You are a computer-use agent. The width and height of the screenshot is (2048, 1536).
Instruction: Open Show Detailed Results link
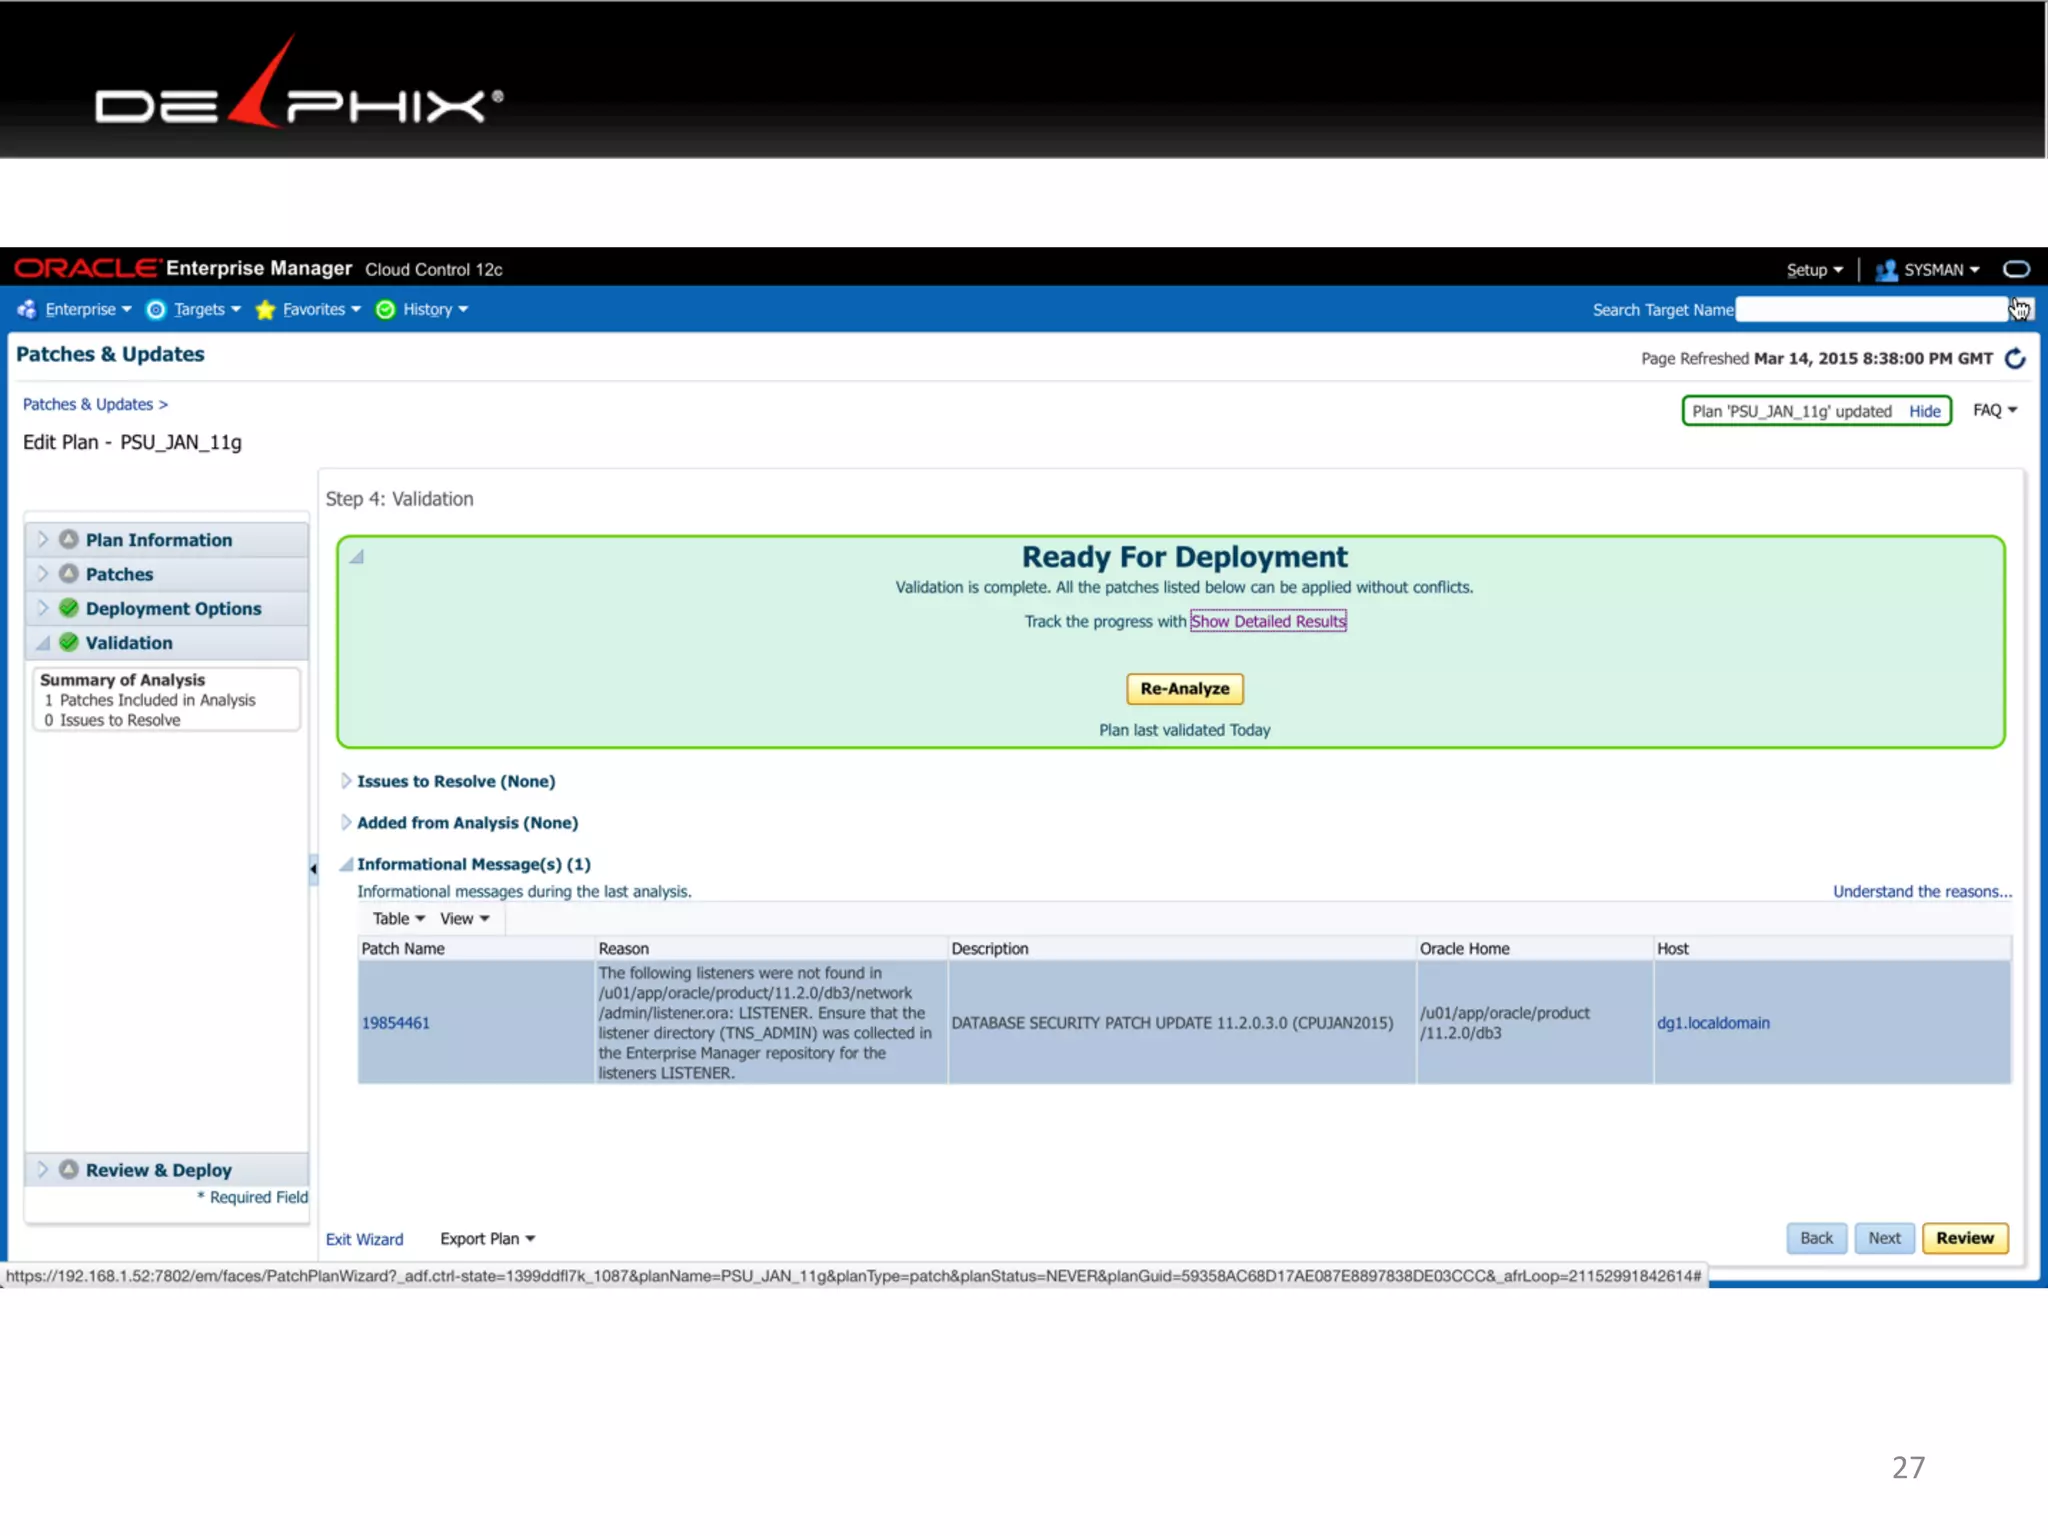pyautogui.click(x=1267, y=621)
